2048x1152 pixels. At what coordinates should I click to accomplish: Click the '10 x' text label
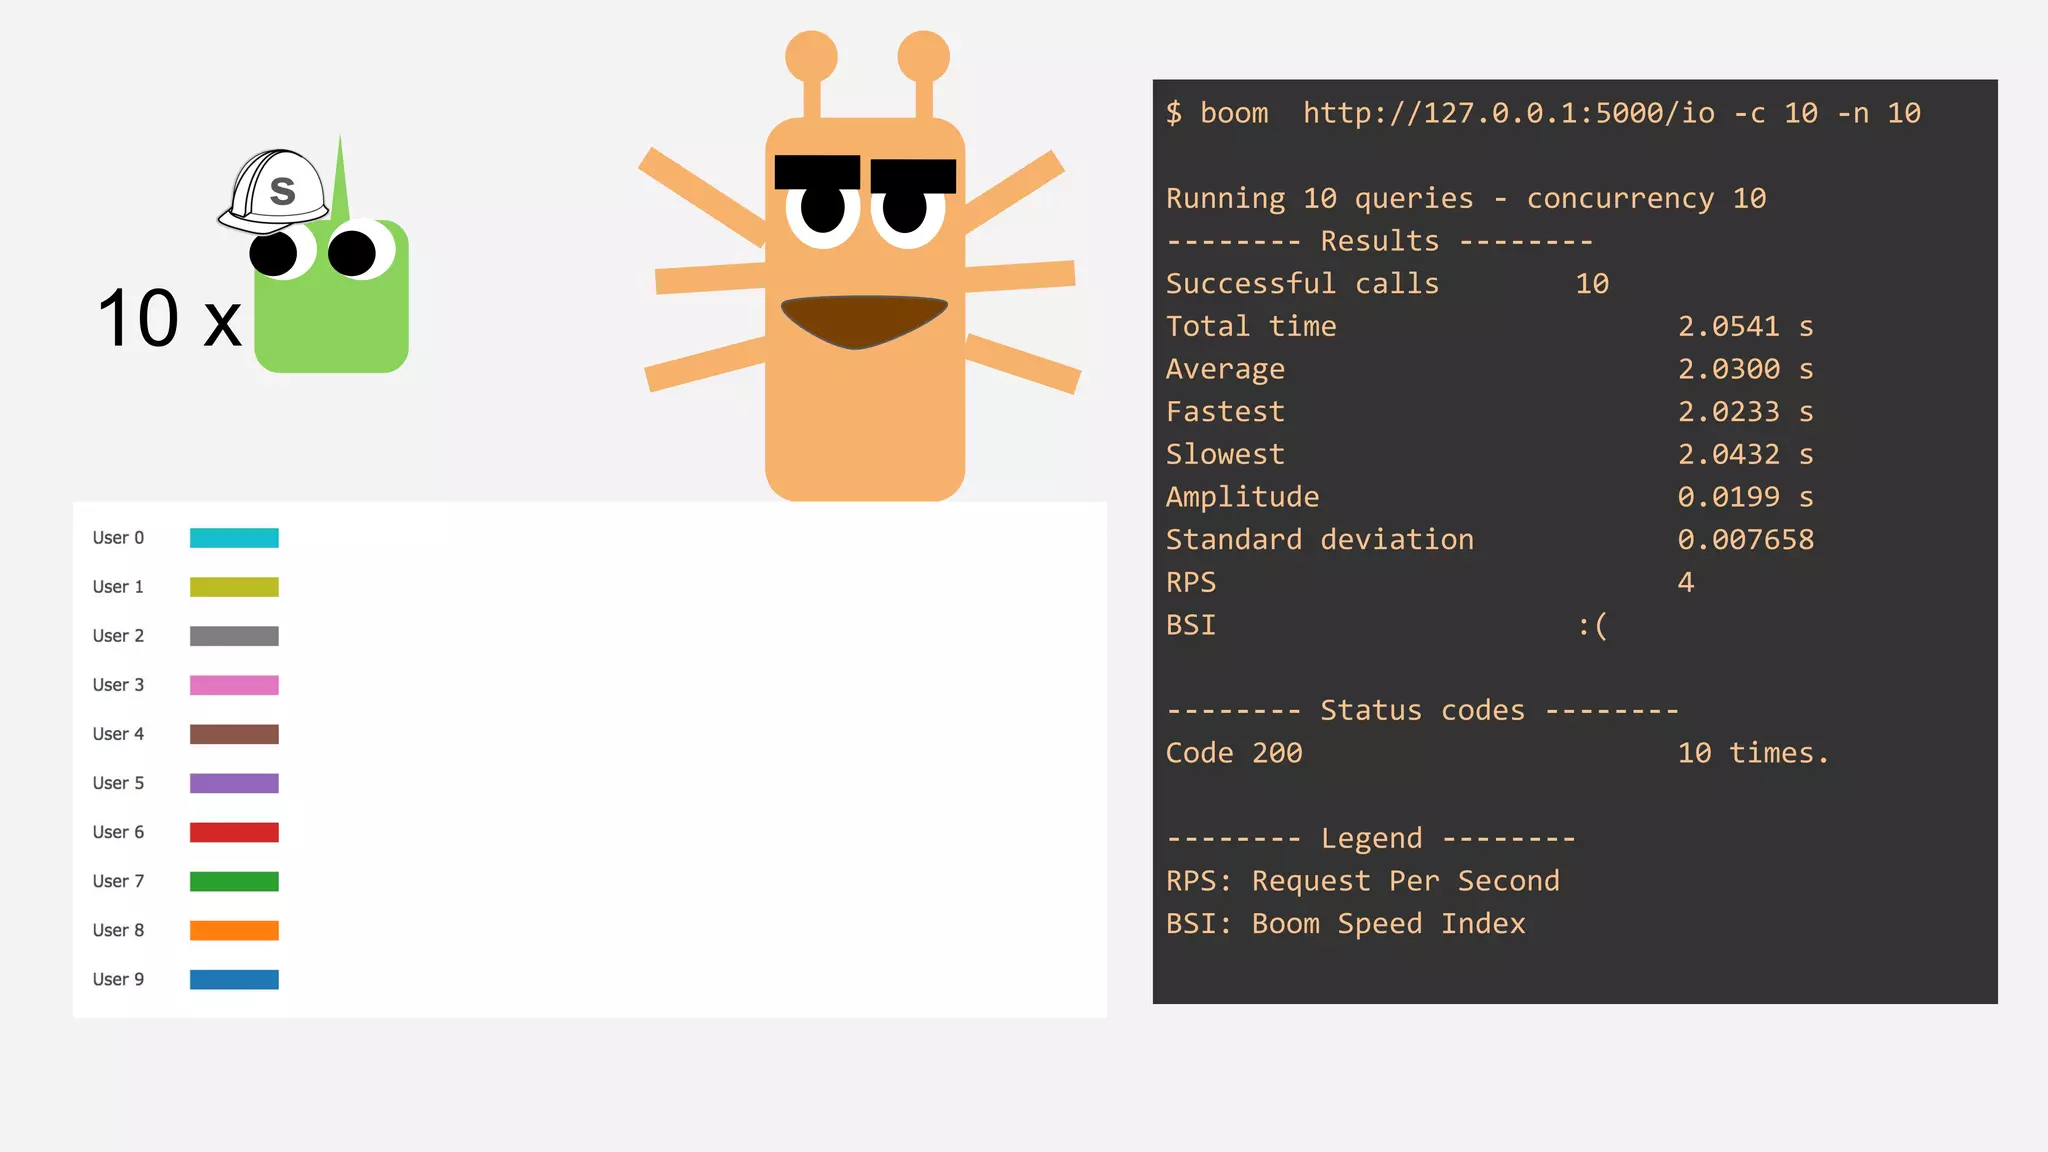tap(169, 320)
